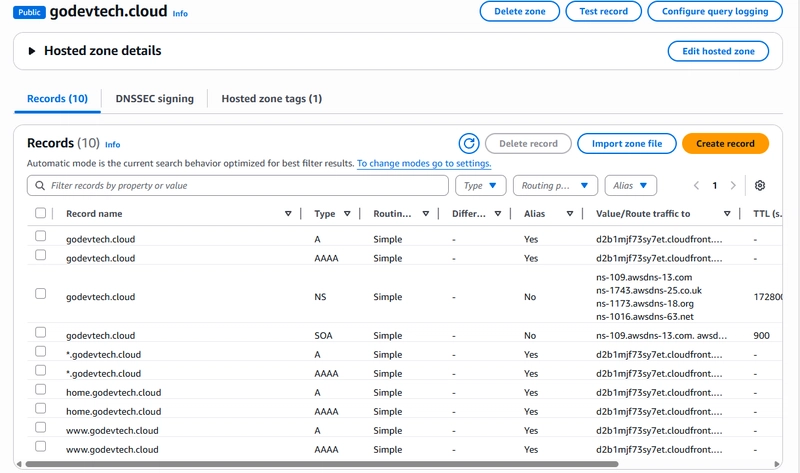Sort by Alias column arrow
The image size is (800, 473).
point(570,214)
